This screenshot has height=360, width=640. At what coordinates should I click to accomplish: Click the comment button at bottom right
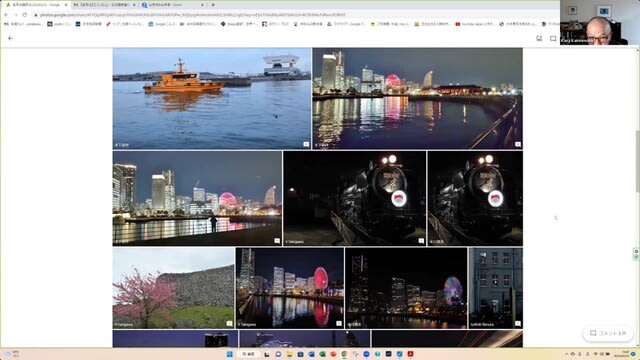click(x=608, y=333)
